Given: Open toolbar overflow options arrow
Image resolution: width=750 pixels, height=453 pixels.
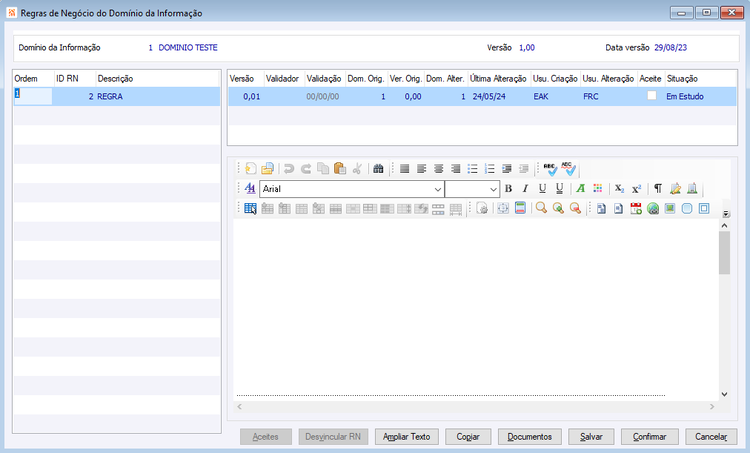Looking at the screenshot, I should [726, 213].
